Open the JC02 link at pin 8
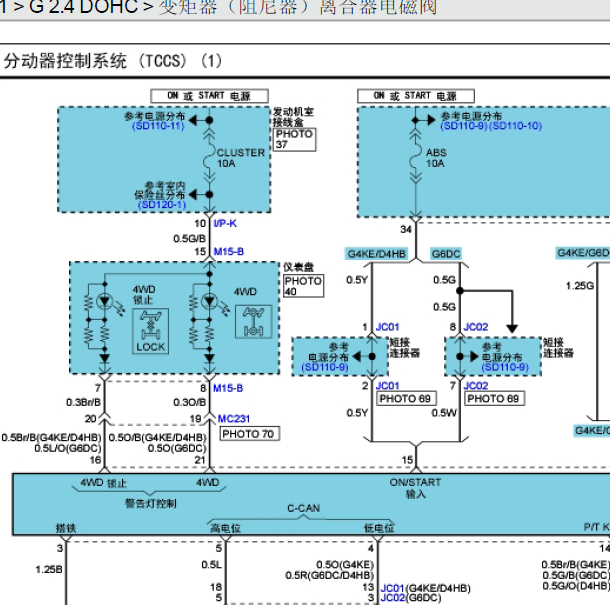 476,327
